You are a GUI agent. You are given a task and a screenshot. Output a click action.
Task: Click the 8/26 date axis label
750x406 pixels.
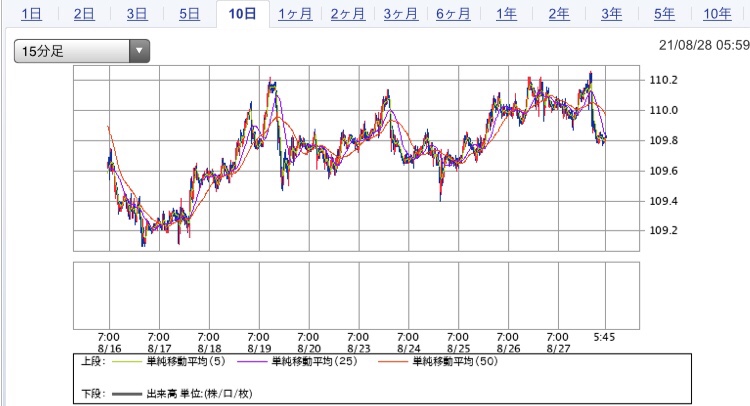(508, 349)
